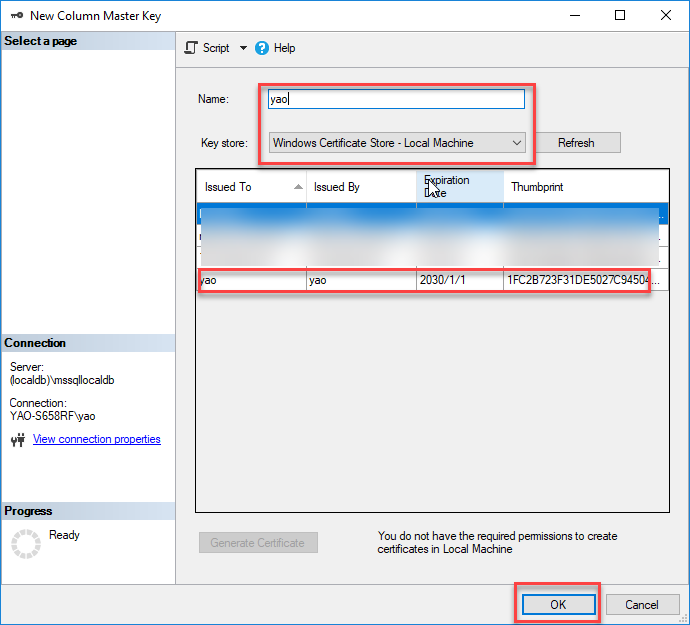Open the Key store combo box
The height and width of the screenshot is (625, 690).
pos(397,143)
